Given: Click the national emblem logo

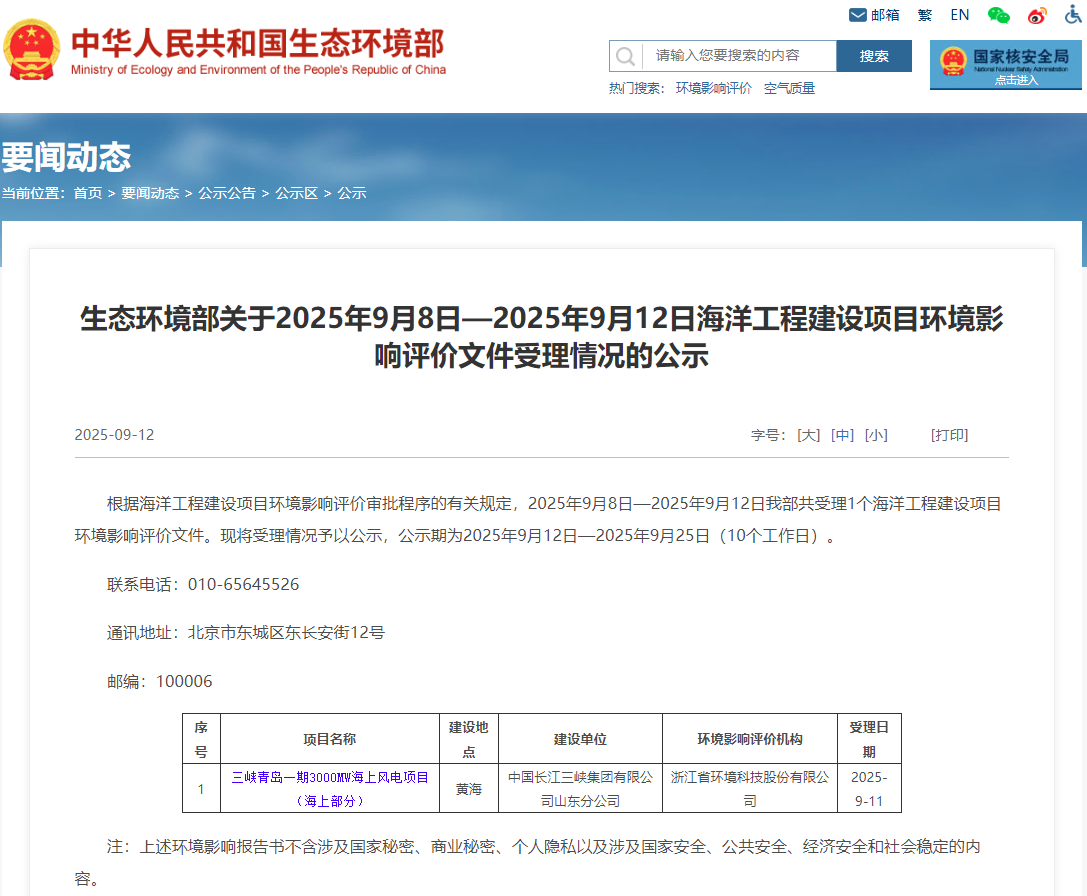Looking at the screenshot, I should click(32, 49).
